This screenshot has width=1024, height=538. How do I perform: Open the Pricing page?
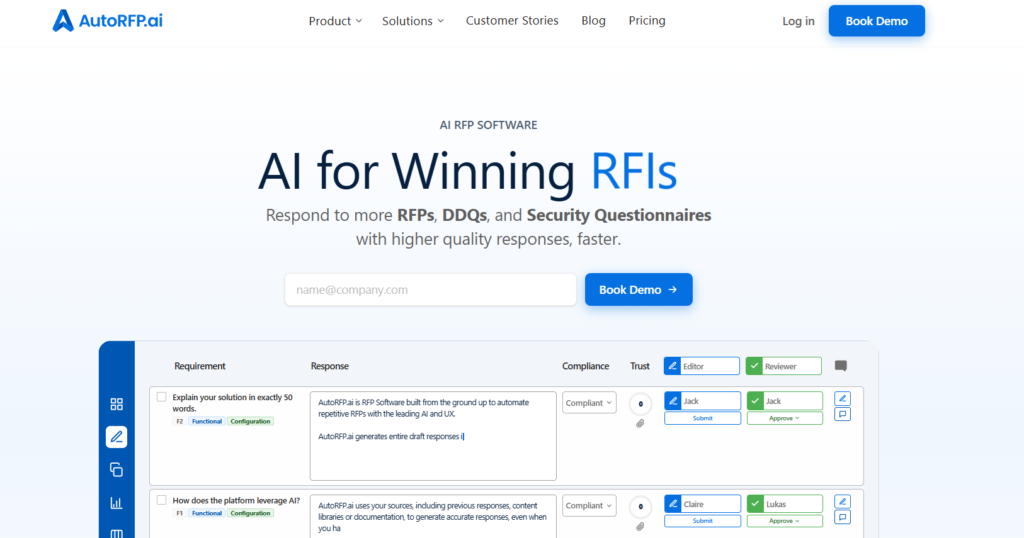pos(647,21)
